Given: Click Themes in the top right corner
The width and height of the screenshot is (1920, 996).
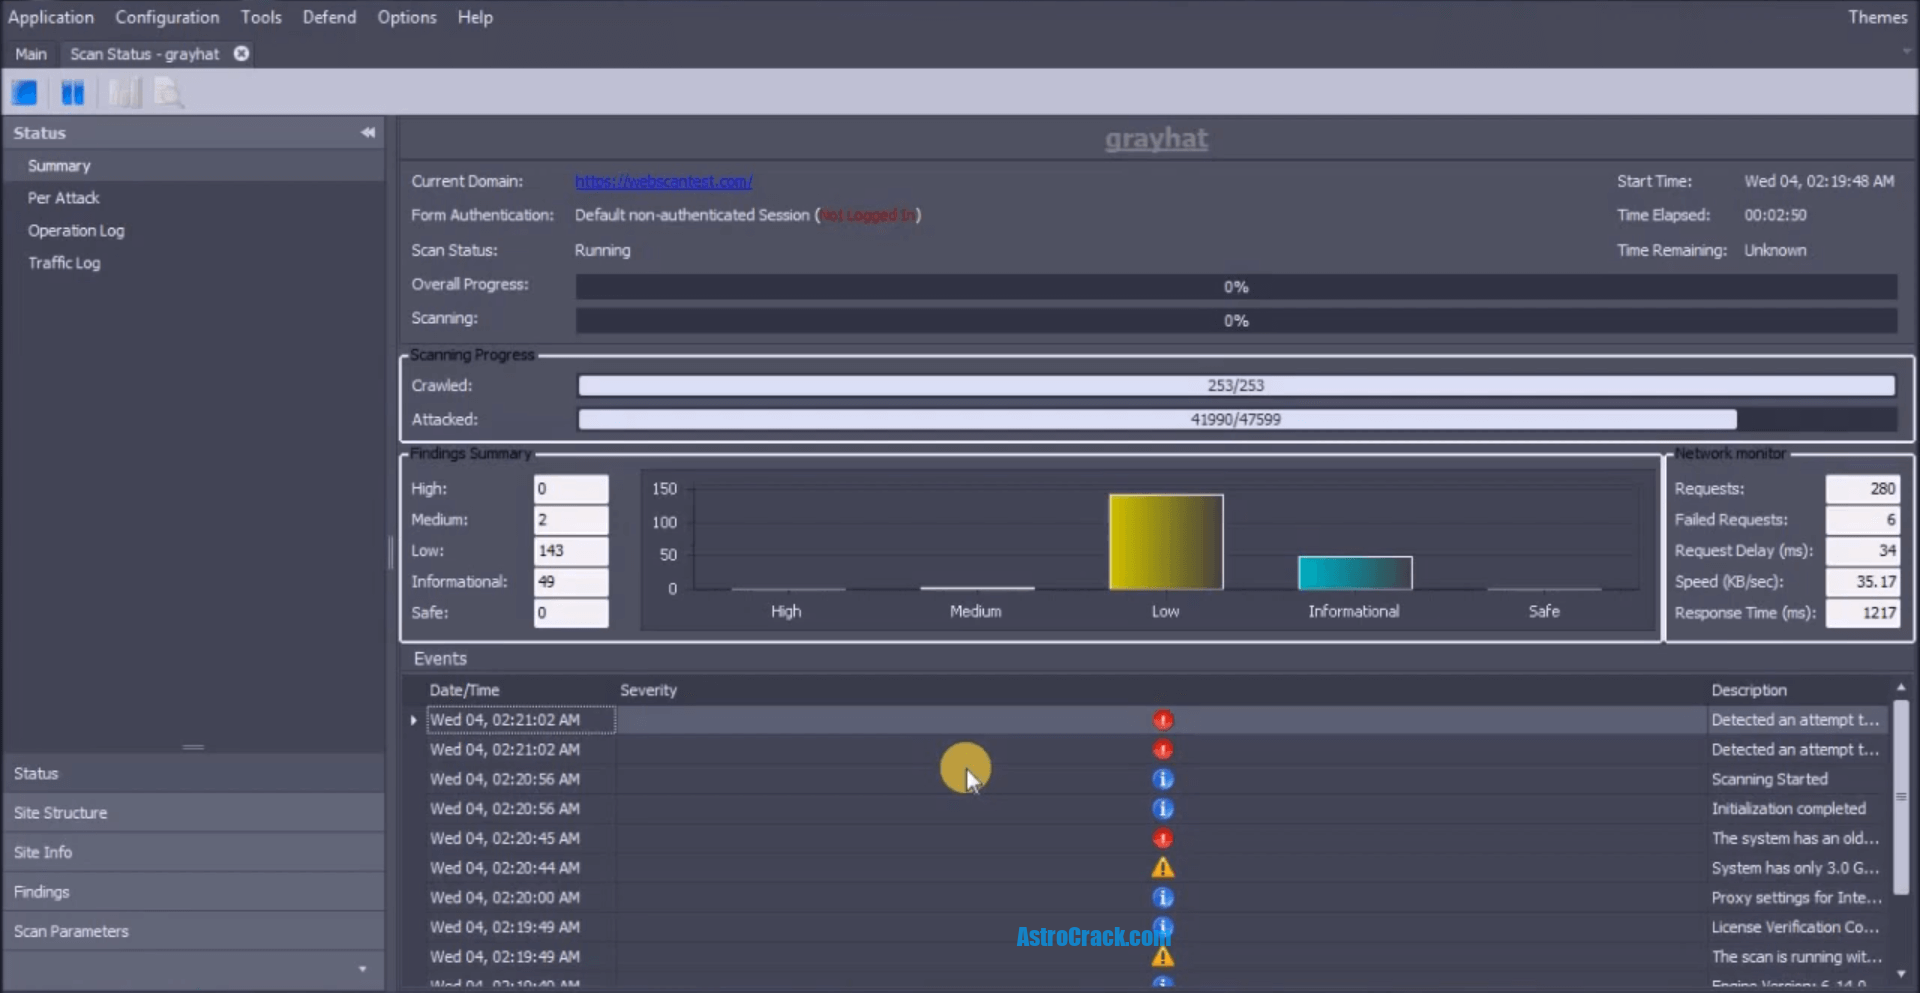Looking at the screenshot, I should (1878, 17).
